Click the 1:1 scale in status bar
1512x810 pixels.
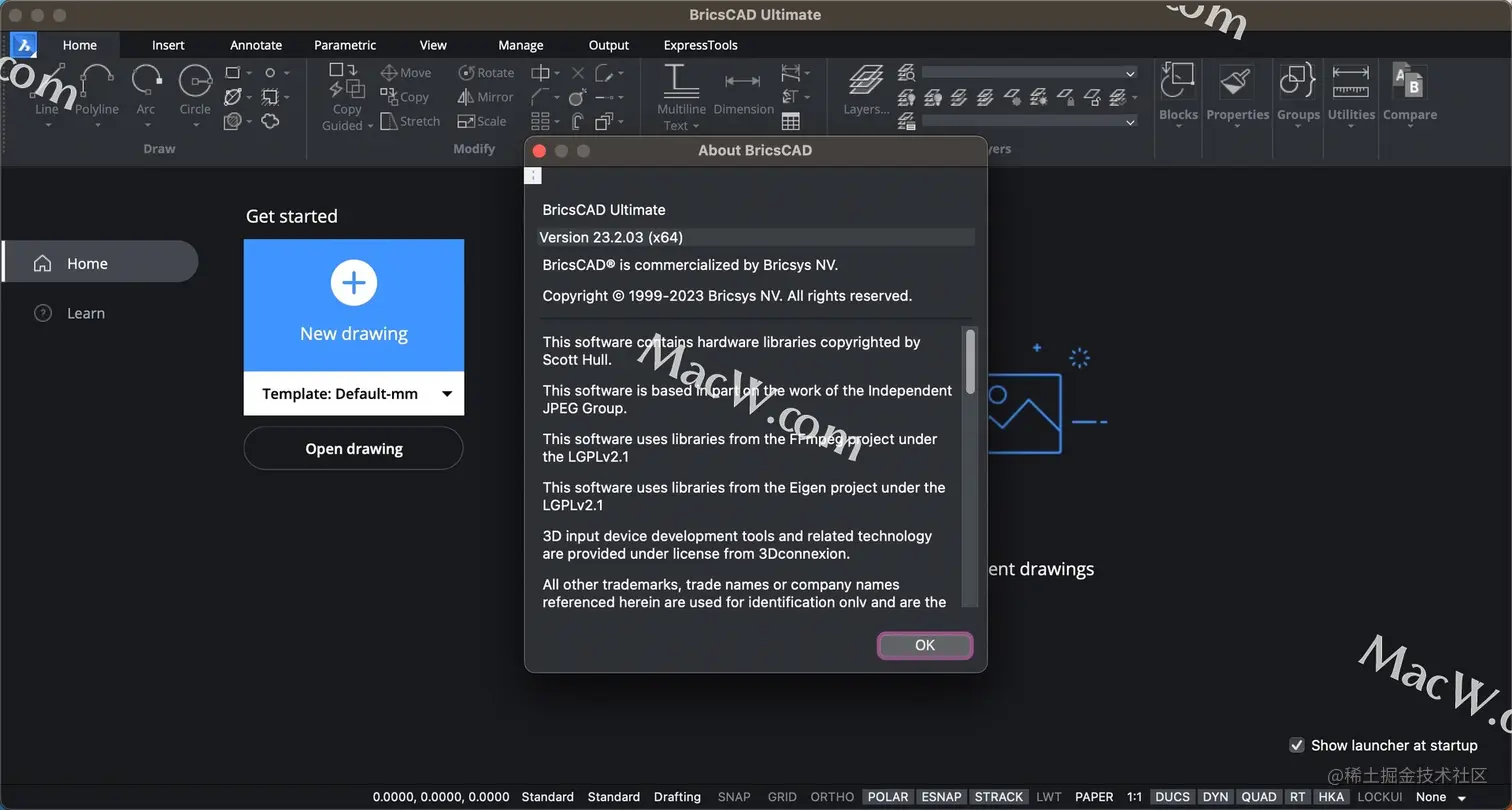point(1134,797)
